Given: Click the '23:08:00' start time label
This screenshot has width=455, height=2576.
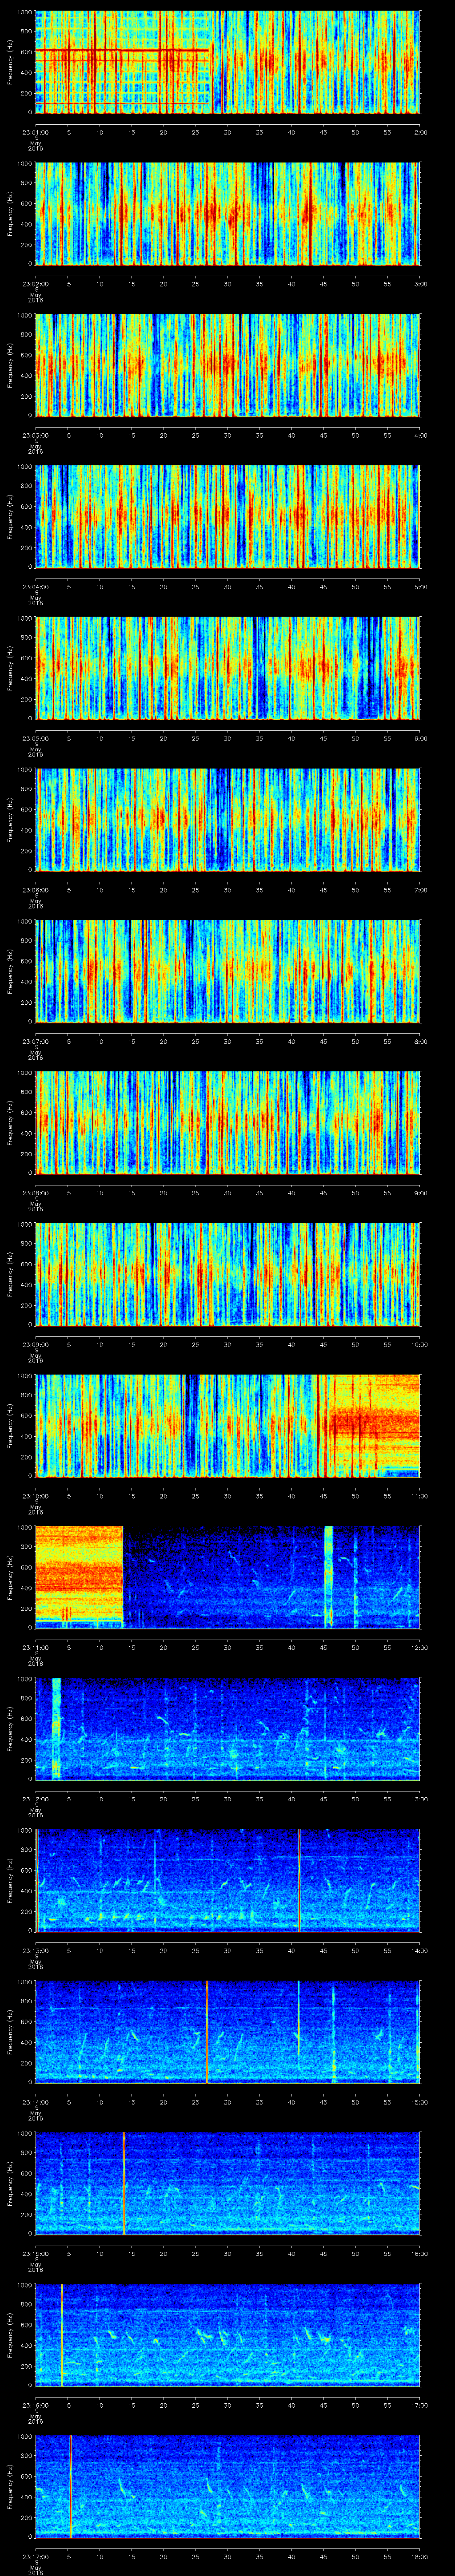Looking at the screenshot, I should pos(36,1192).
